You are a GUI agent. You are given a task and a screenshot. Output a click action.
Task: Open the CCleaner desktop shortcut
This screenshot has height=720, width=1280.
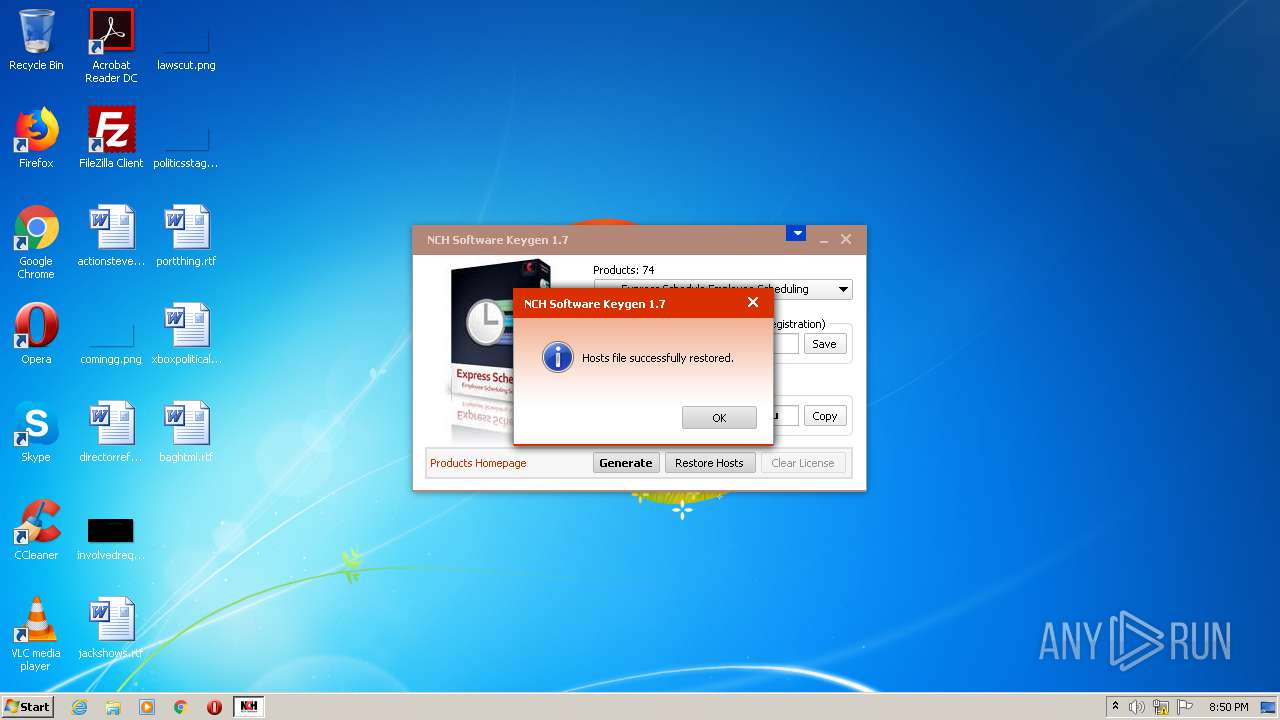pyautogui.click(x=36, y=530)
